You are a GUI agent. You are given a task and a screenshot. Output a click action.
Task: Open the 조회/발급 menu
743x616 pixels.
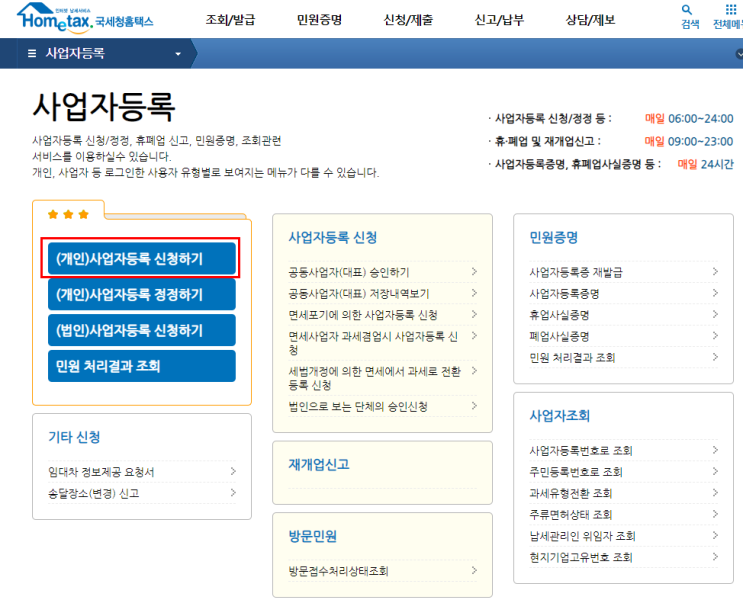(x=230, y=20)
